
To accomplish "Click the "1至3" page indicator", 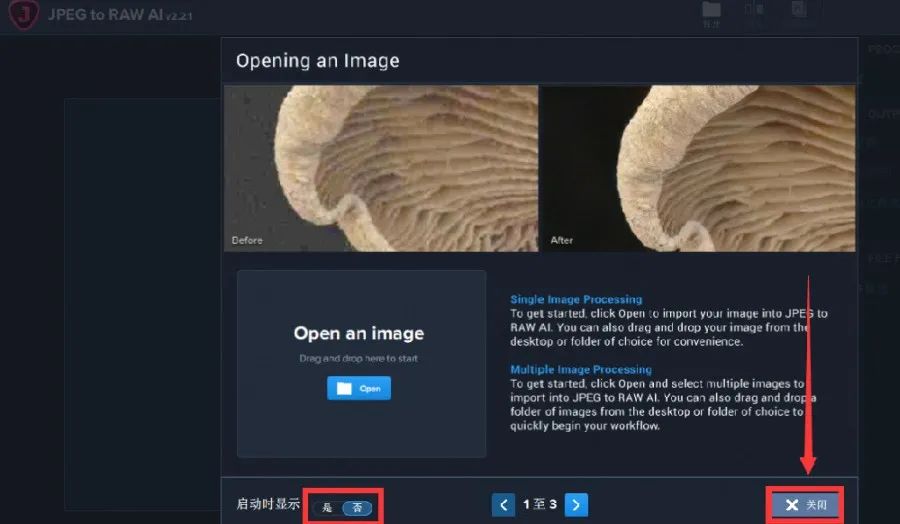I will coord(540,504).
